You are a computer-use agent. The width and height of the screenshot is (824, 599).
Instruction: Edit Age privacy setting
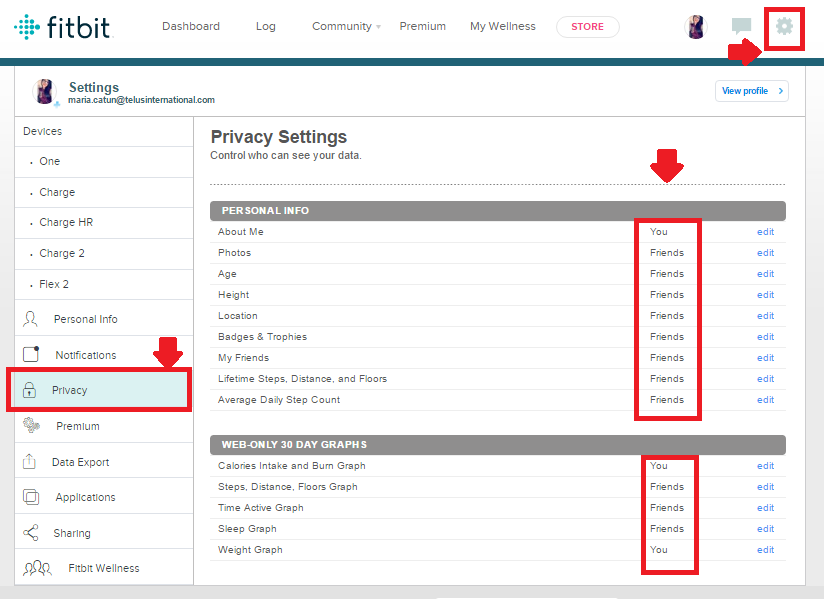click(765, 274)
